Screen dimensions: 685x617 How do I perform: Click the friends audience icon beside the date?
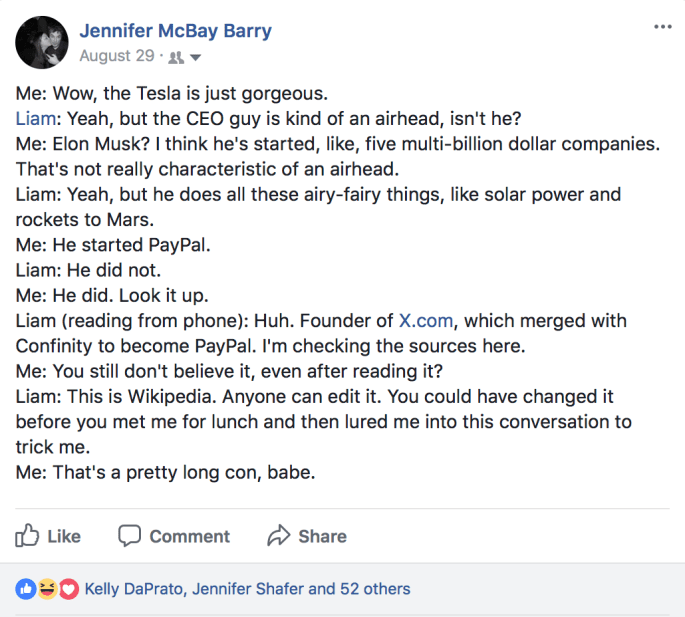(177, 57)
